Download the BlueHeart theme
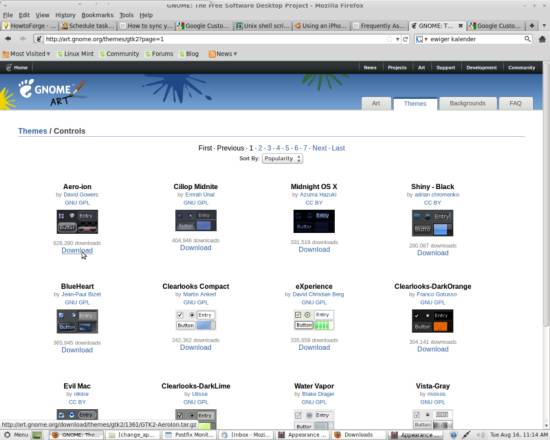The height and width of the screenshot is (440, 550). tap(77, 350)
